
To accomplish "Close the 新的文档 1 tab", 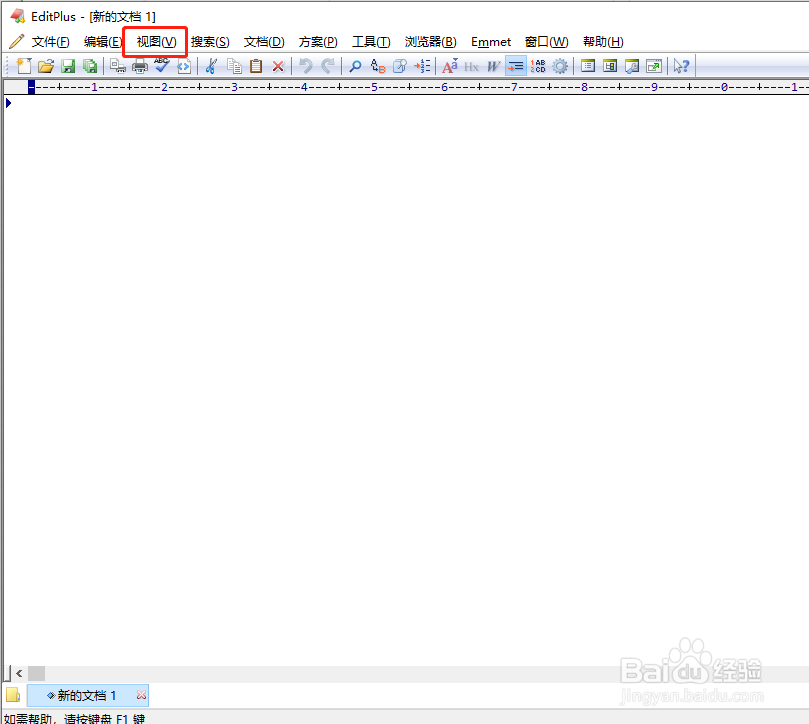I will click(x=139, y=695).
